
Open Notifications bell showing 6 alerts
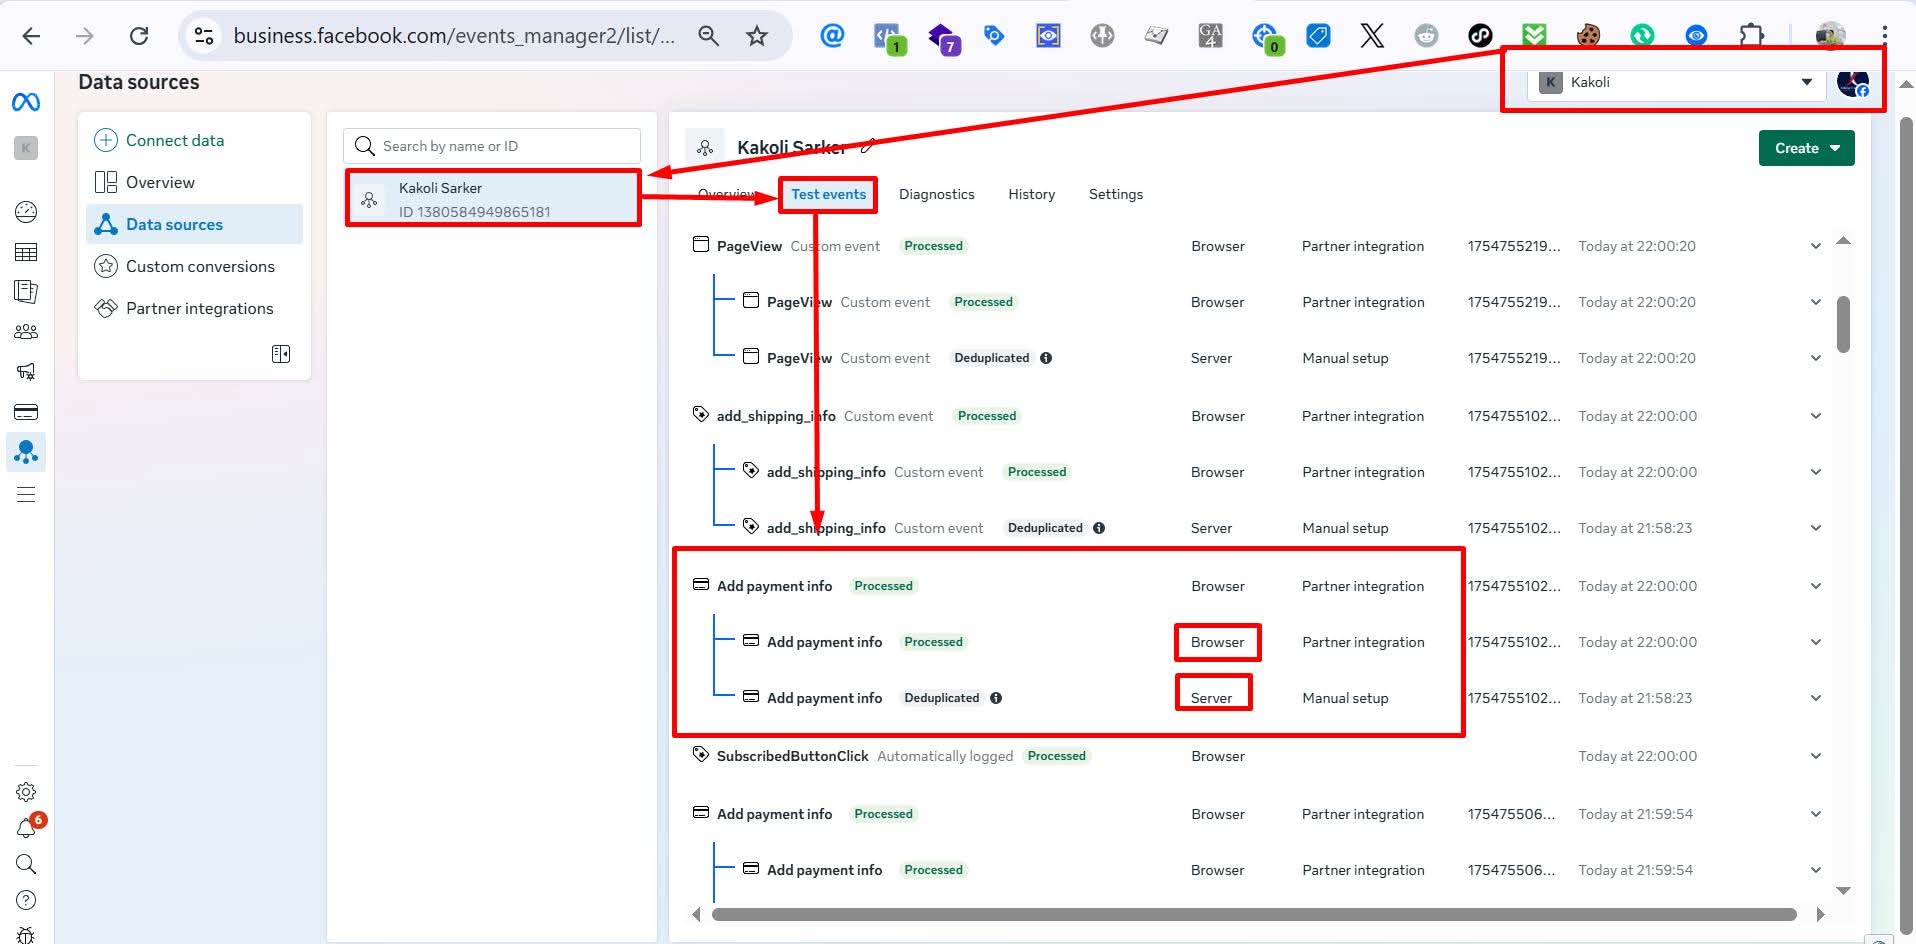point(26,828)
